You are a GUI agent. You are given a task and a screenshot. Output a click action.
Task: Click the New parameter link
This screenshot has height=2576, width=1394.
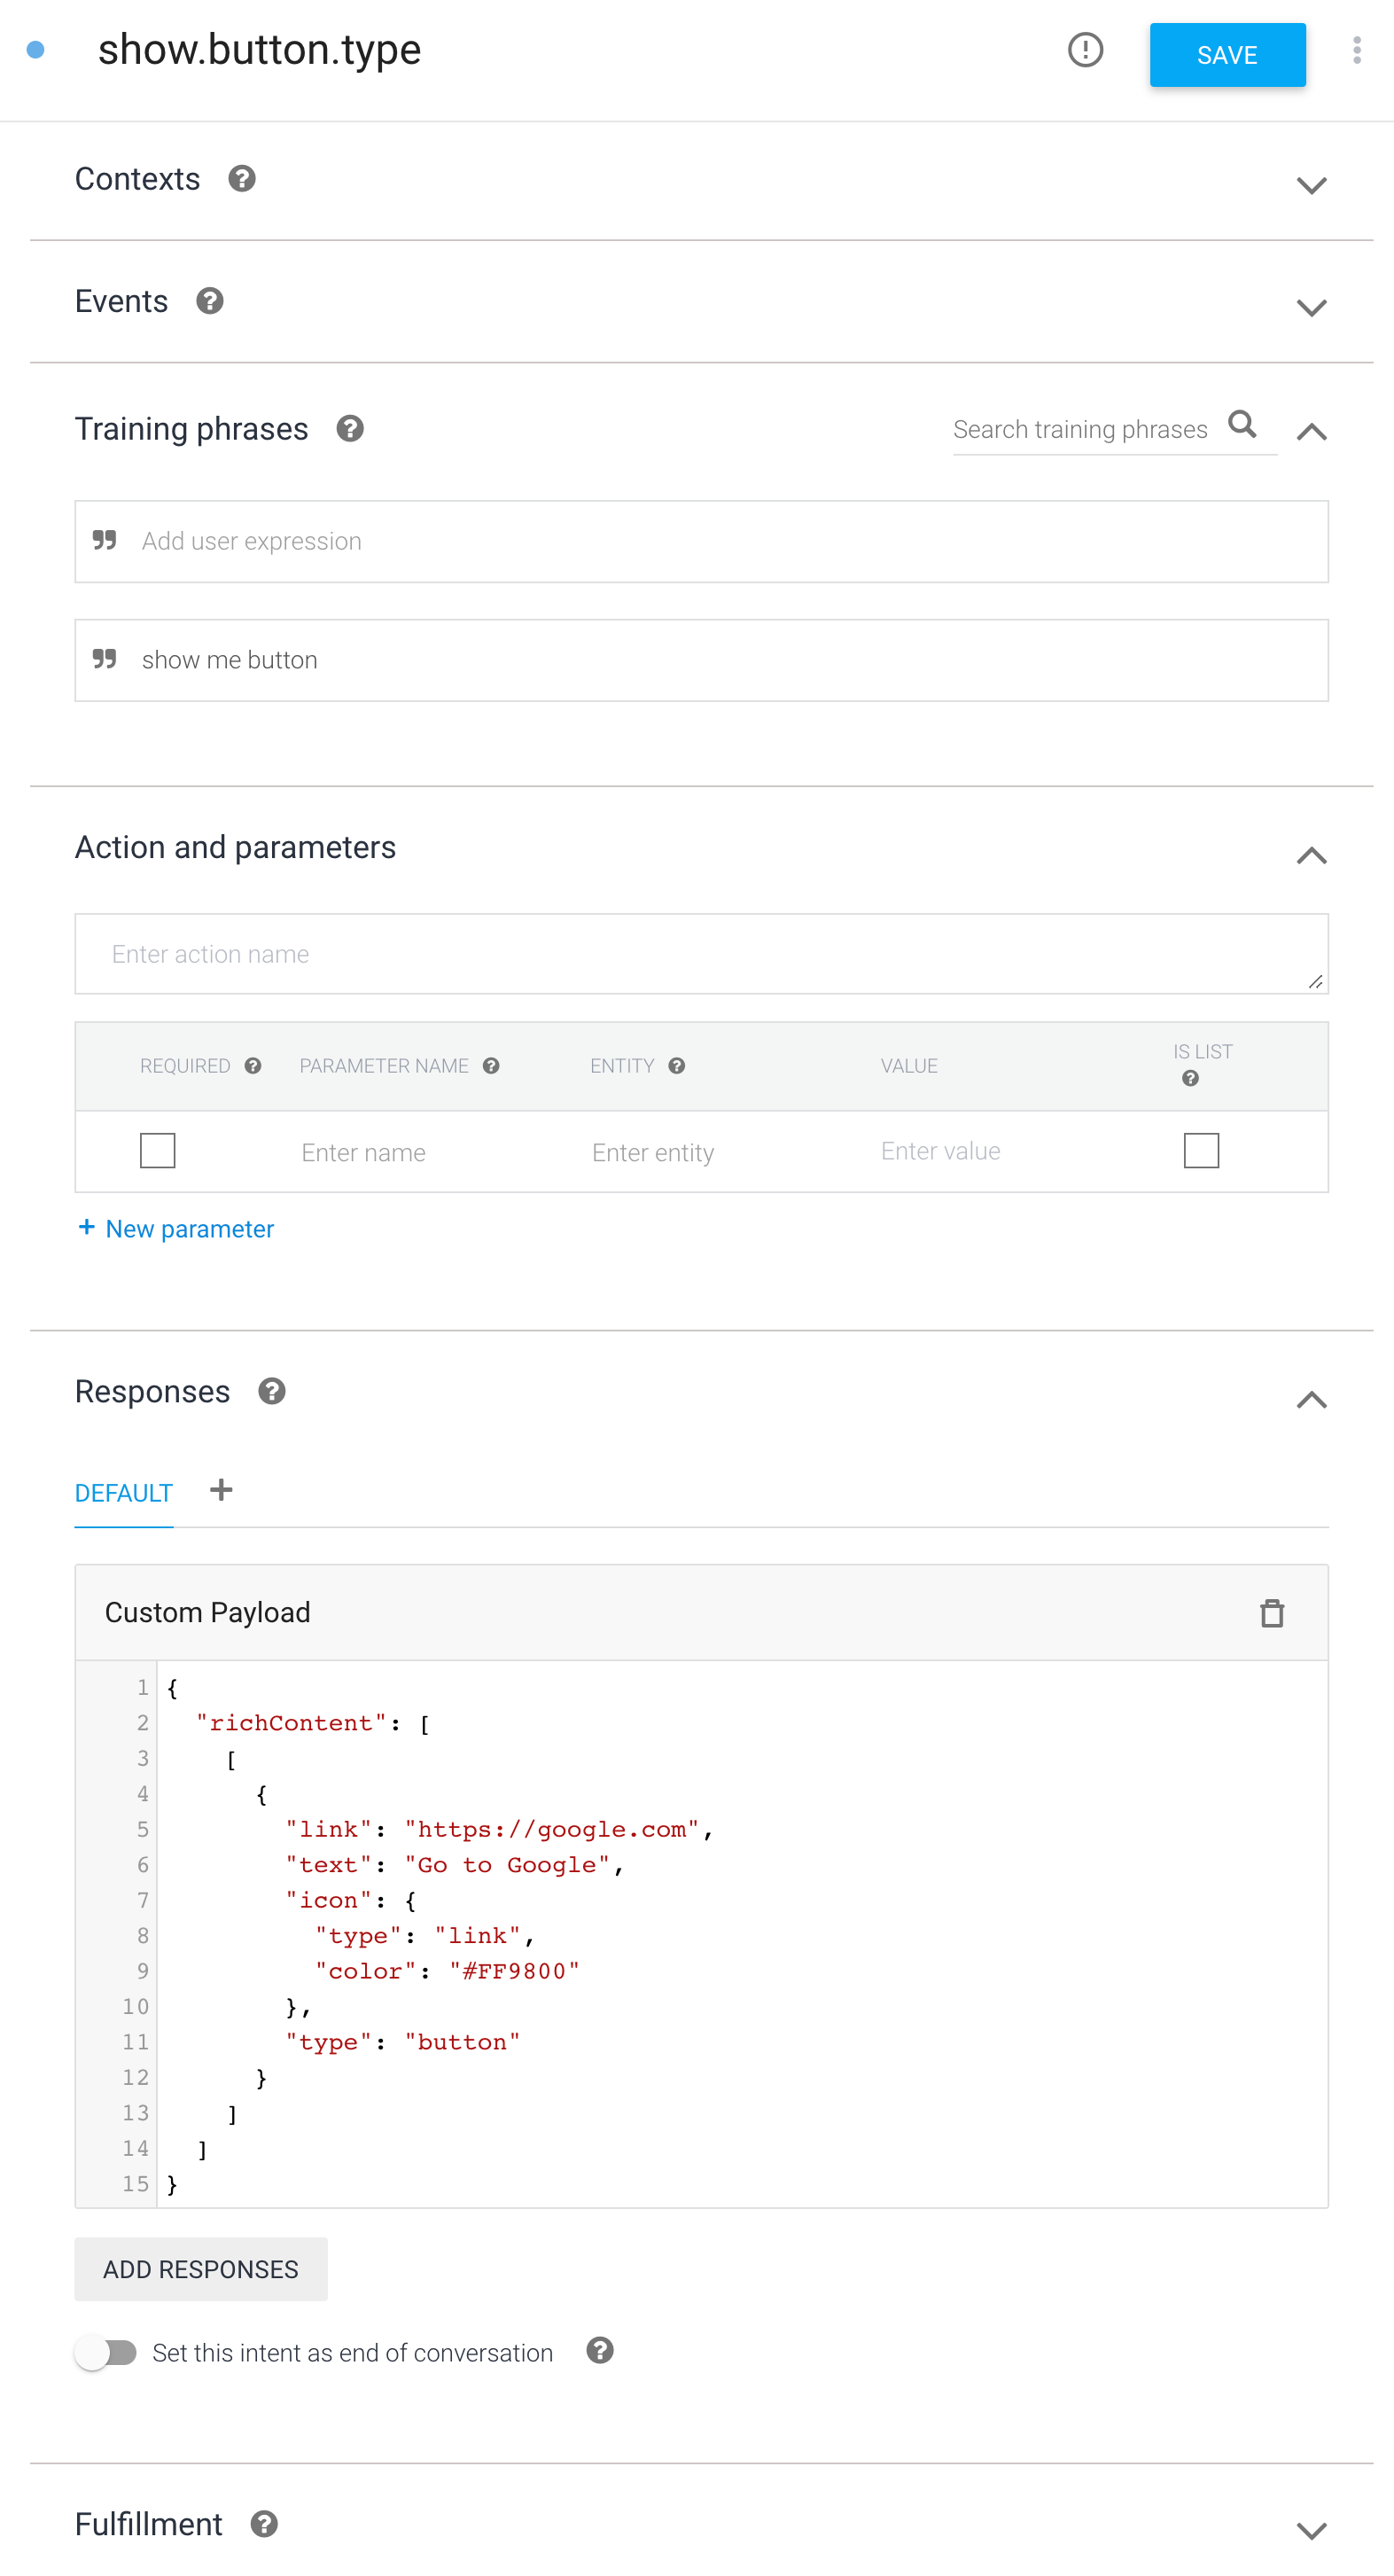176,1229
